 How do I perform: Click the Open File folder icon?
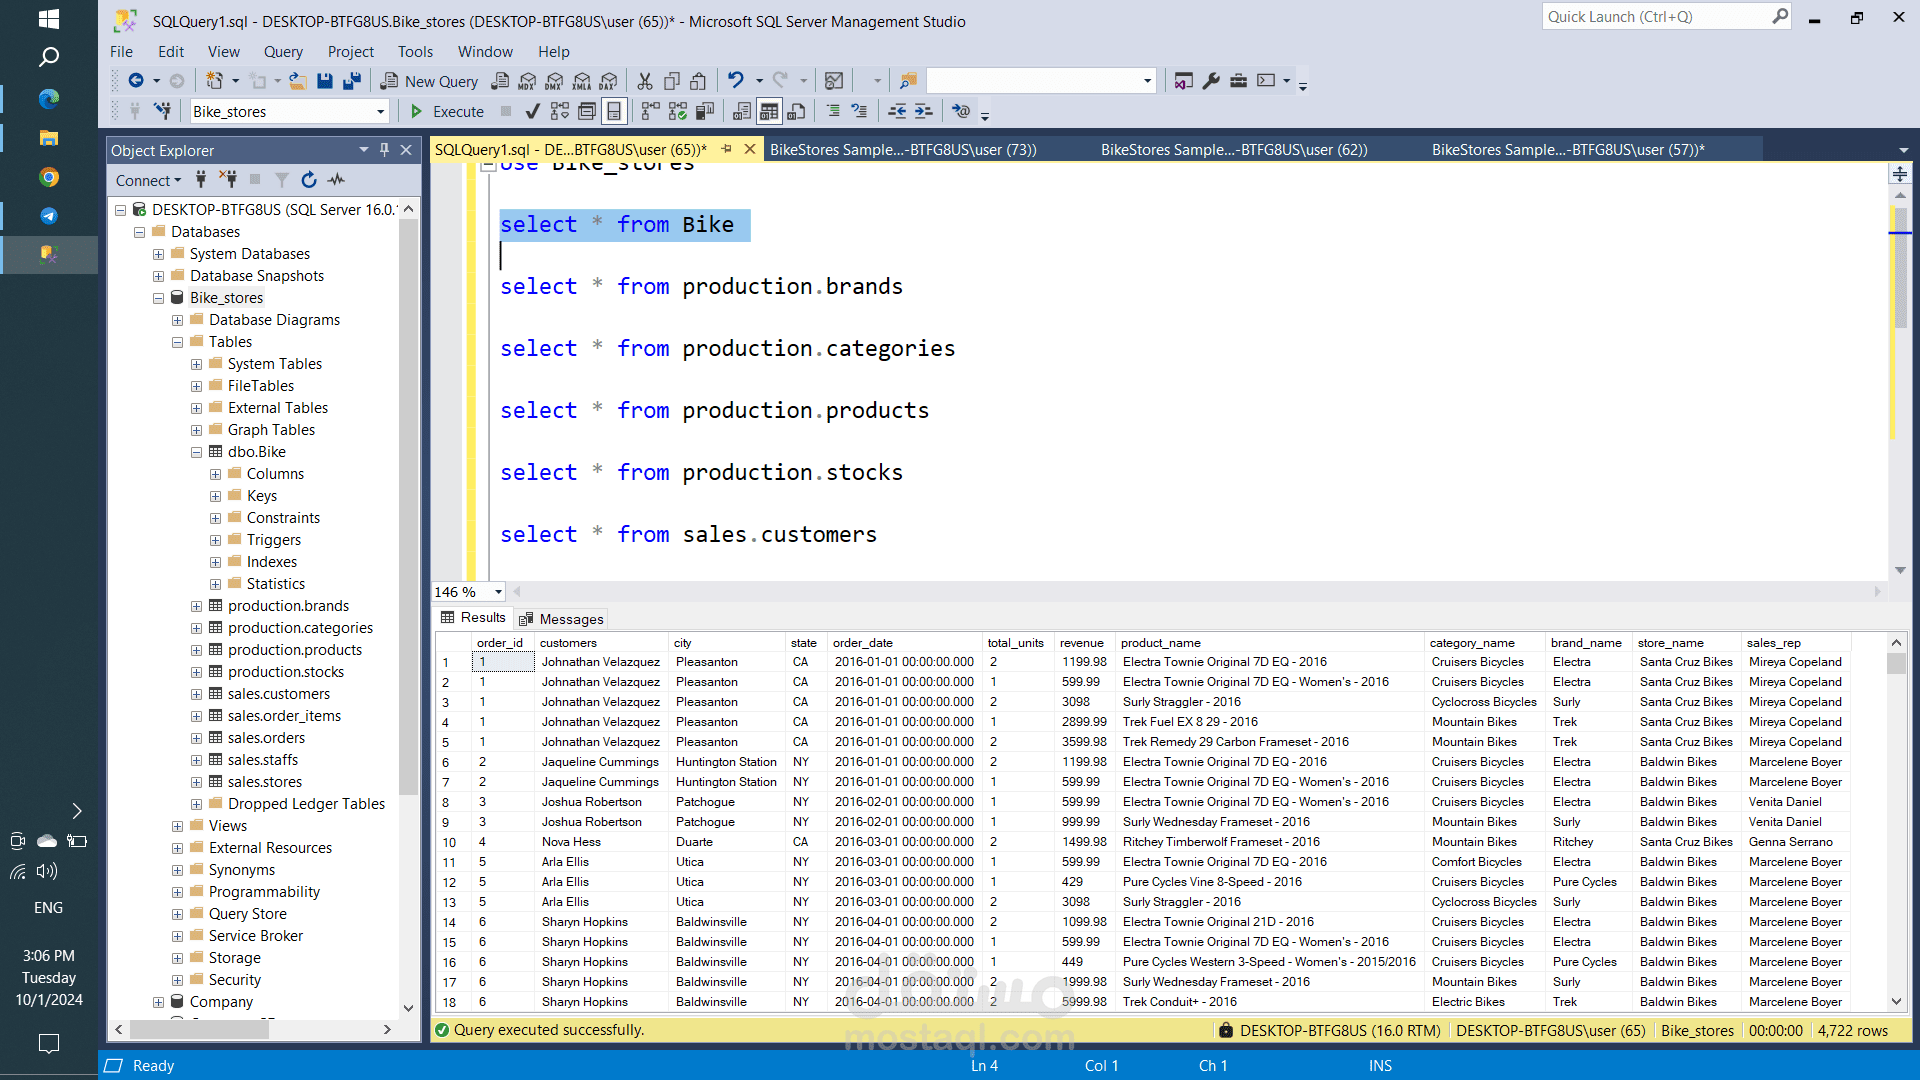297,81
